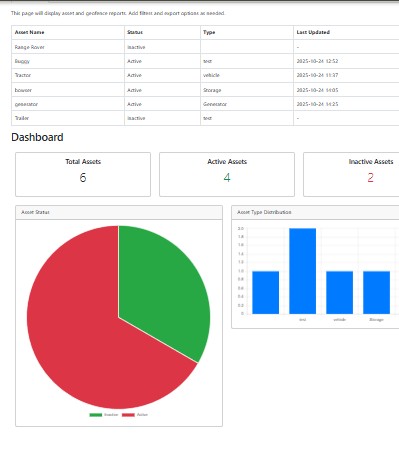Click Active status in Buggy row
The image size is (399, 461).
tap(134, 61)
